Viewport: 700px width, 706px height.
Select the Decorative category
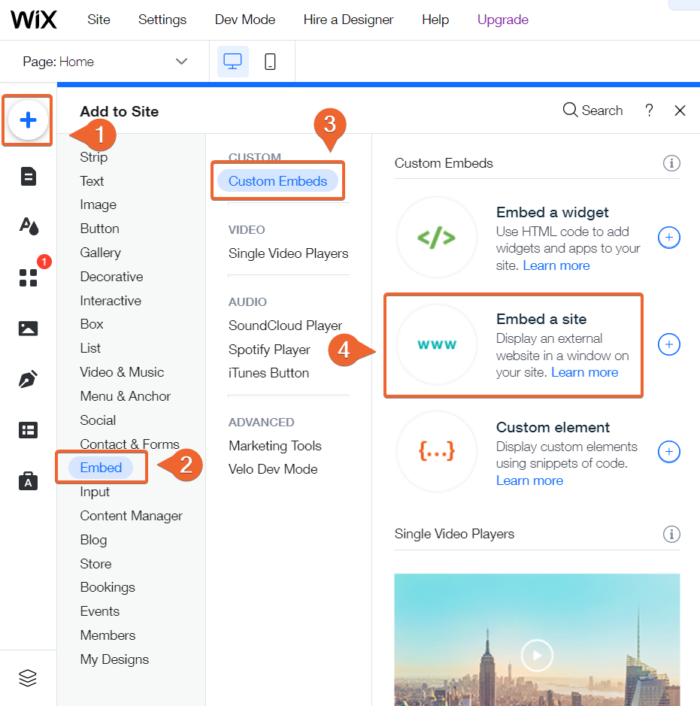(x=112, y=276)
